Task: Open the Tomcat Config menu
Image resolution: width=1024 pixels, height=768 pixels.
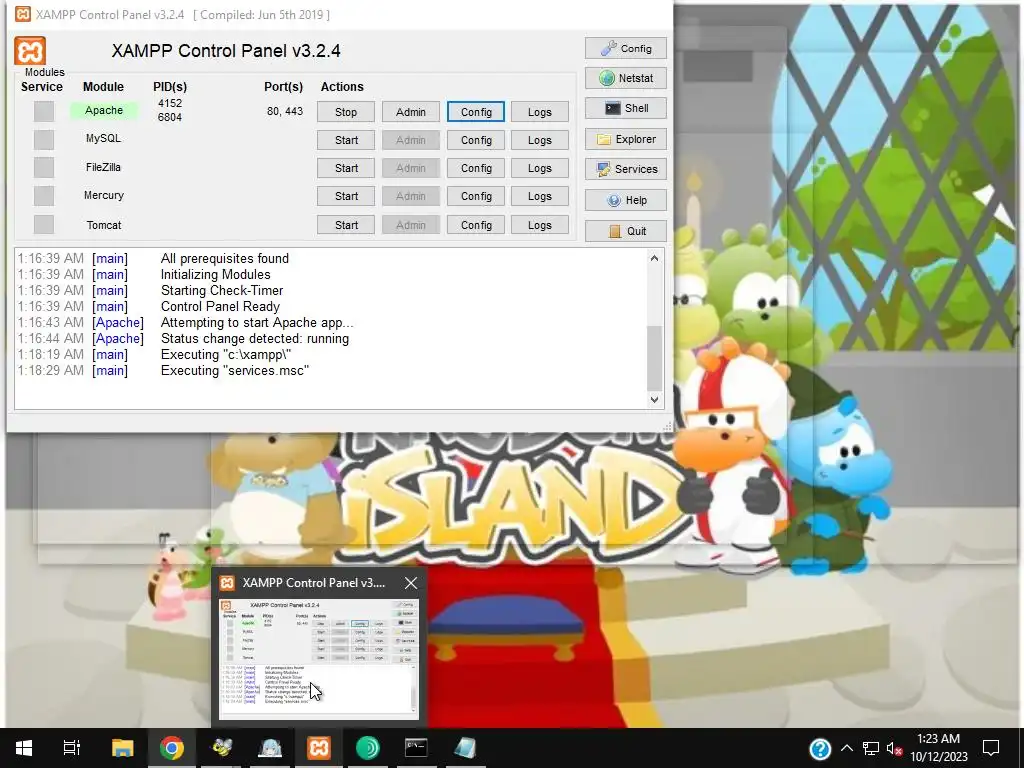Action: tap(476, 225)
